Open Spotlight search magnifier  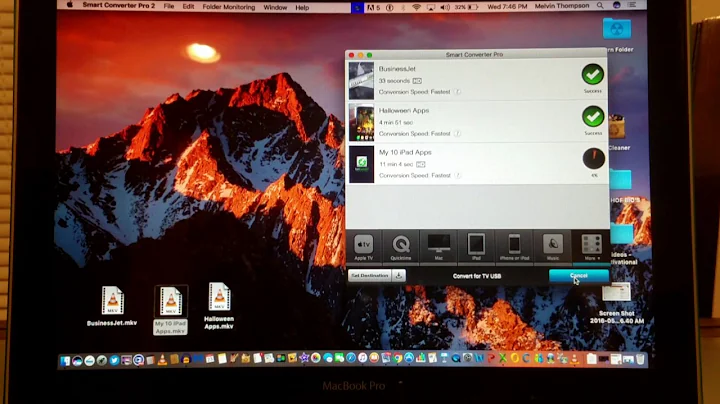tap(600, 6)
